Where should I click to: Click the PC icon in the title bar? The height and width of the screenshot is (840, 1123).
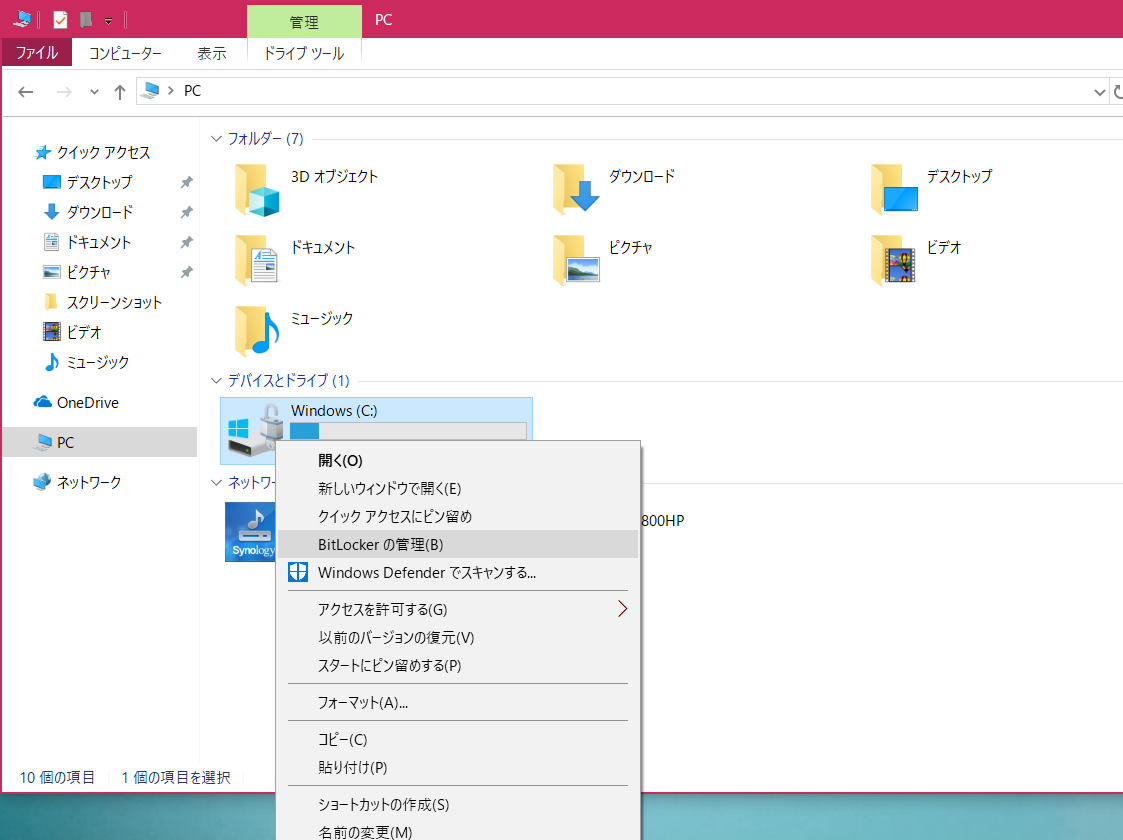click(x=21, y=19)
